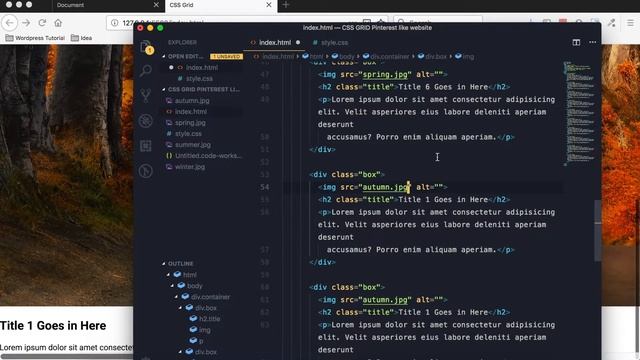The image size is (640, 360).
Task: Close the CSS Grid browser tab
Action: click(x=269, y=5)
